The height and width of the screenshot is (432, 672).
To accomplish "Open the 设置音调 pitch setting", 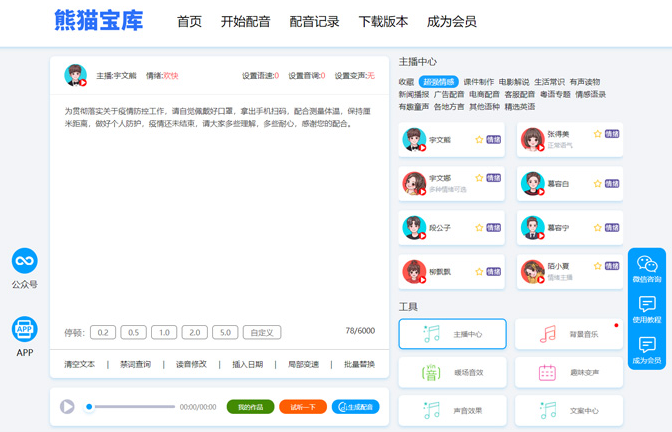I will coord(307,76).
